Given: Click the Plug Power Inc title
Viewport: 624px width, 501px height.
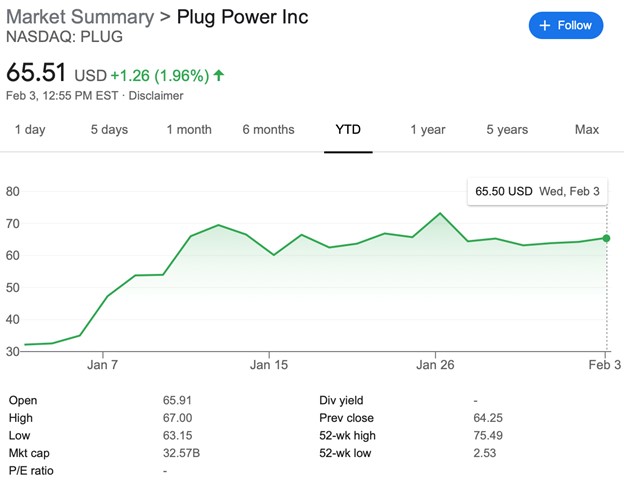Looking at the screenshot, I should click(241, 17).
